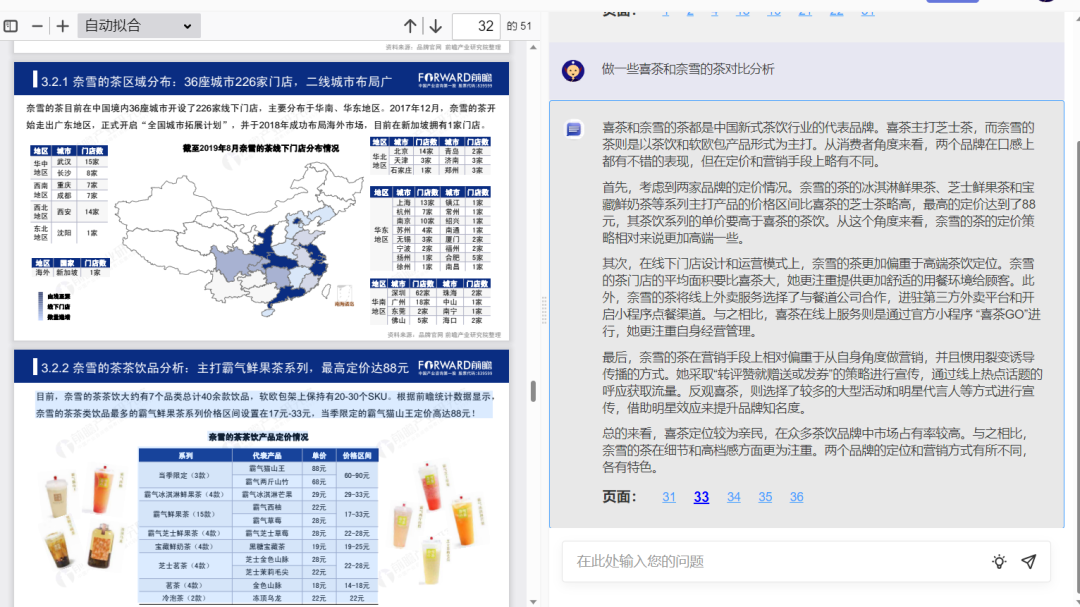Open page 36 reference link

796,497
